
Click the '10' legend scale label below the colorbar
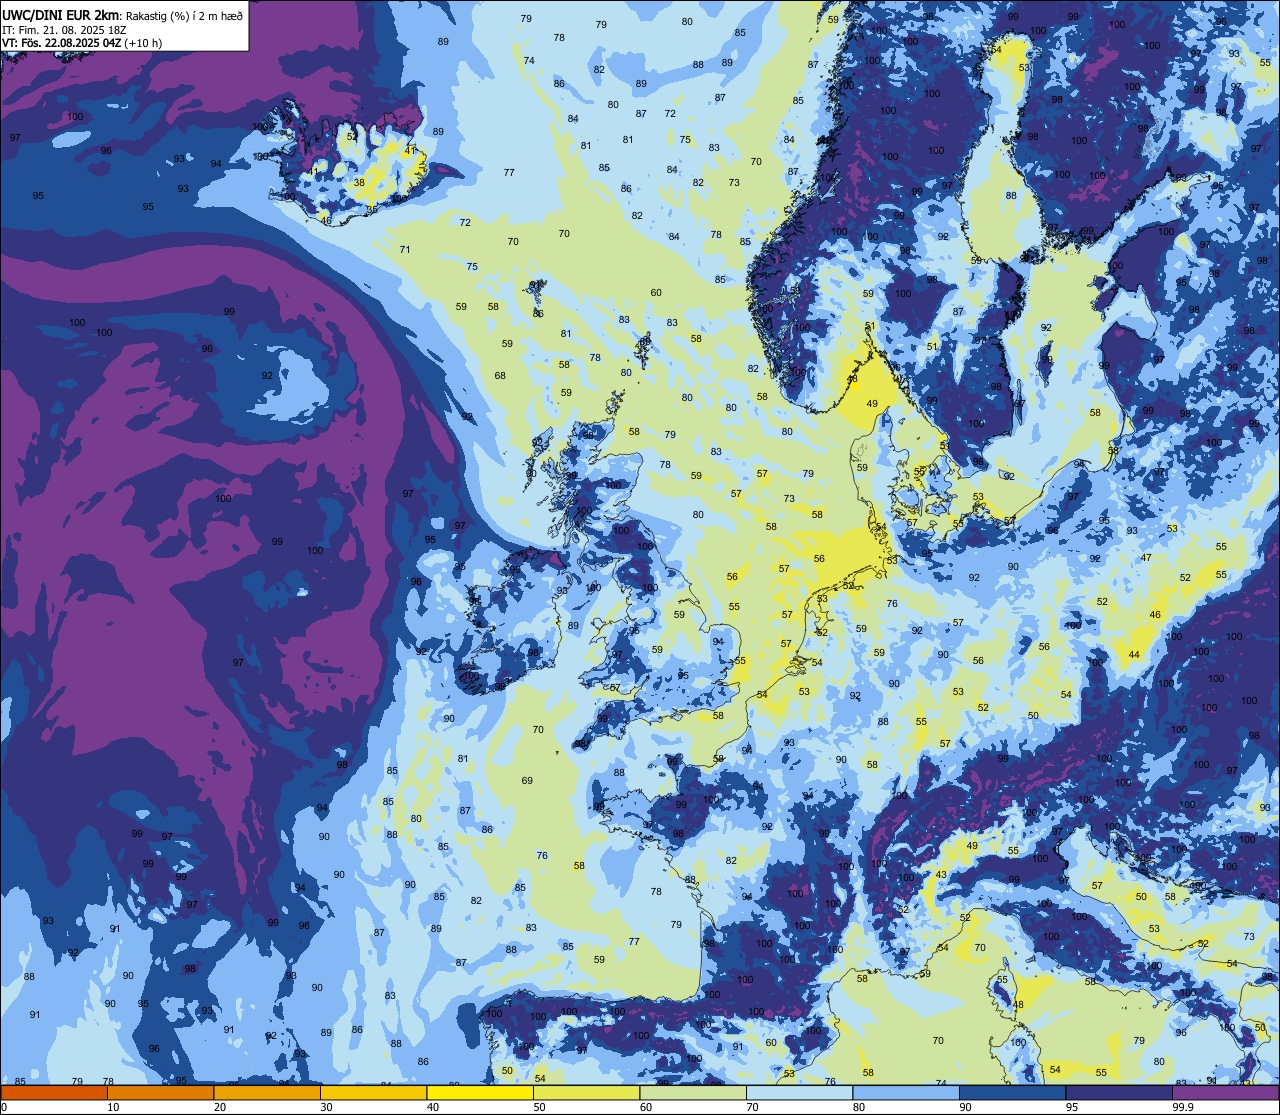click(x=113, y=1107)
